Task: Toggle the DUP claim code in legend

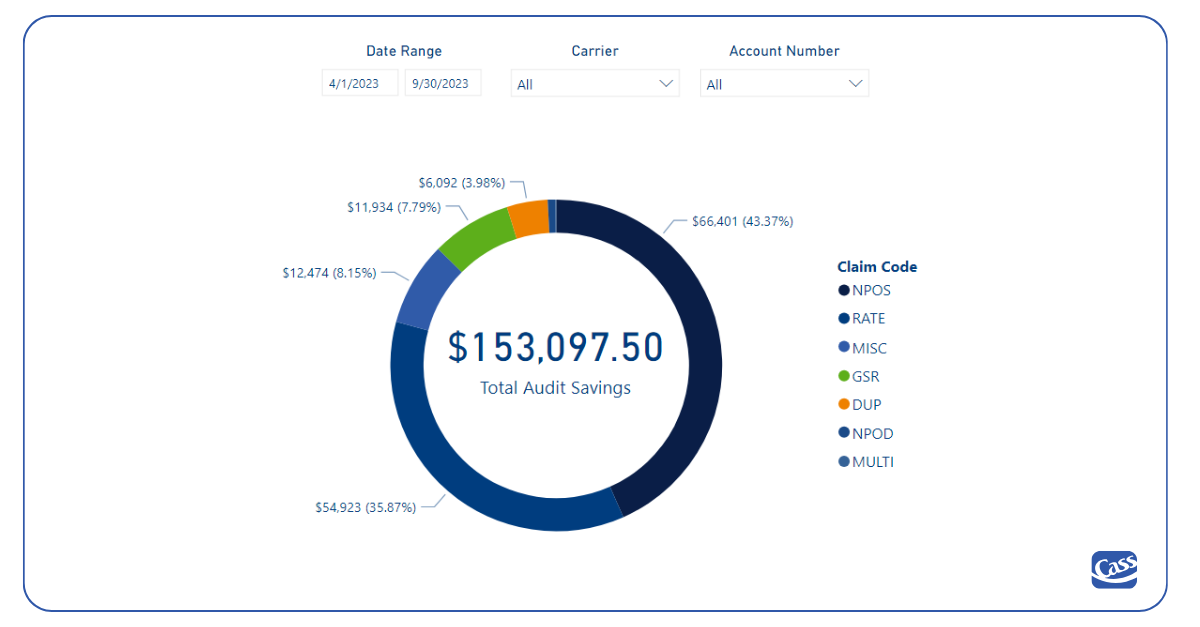Action: tap(866, 404)
